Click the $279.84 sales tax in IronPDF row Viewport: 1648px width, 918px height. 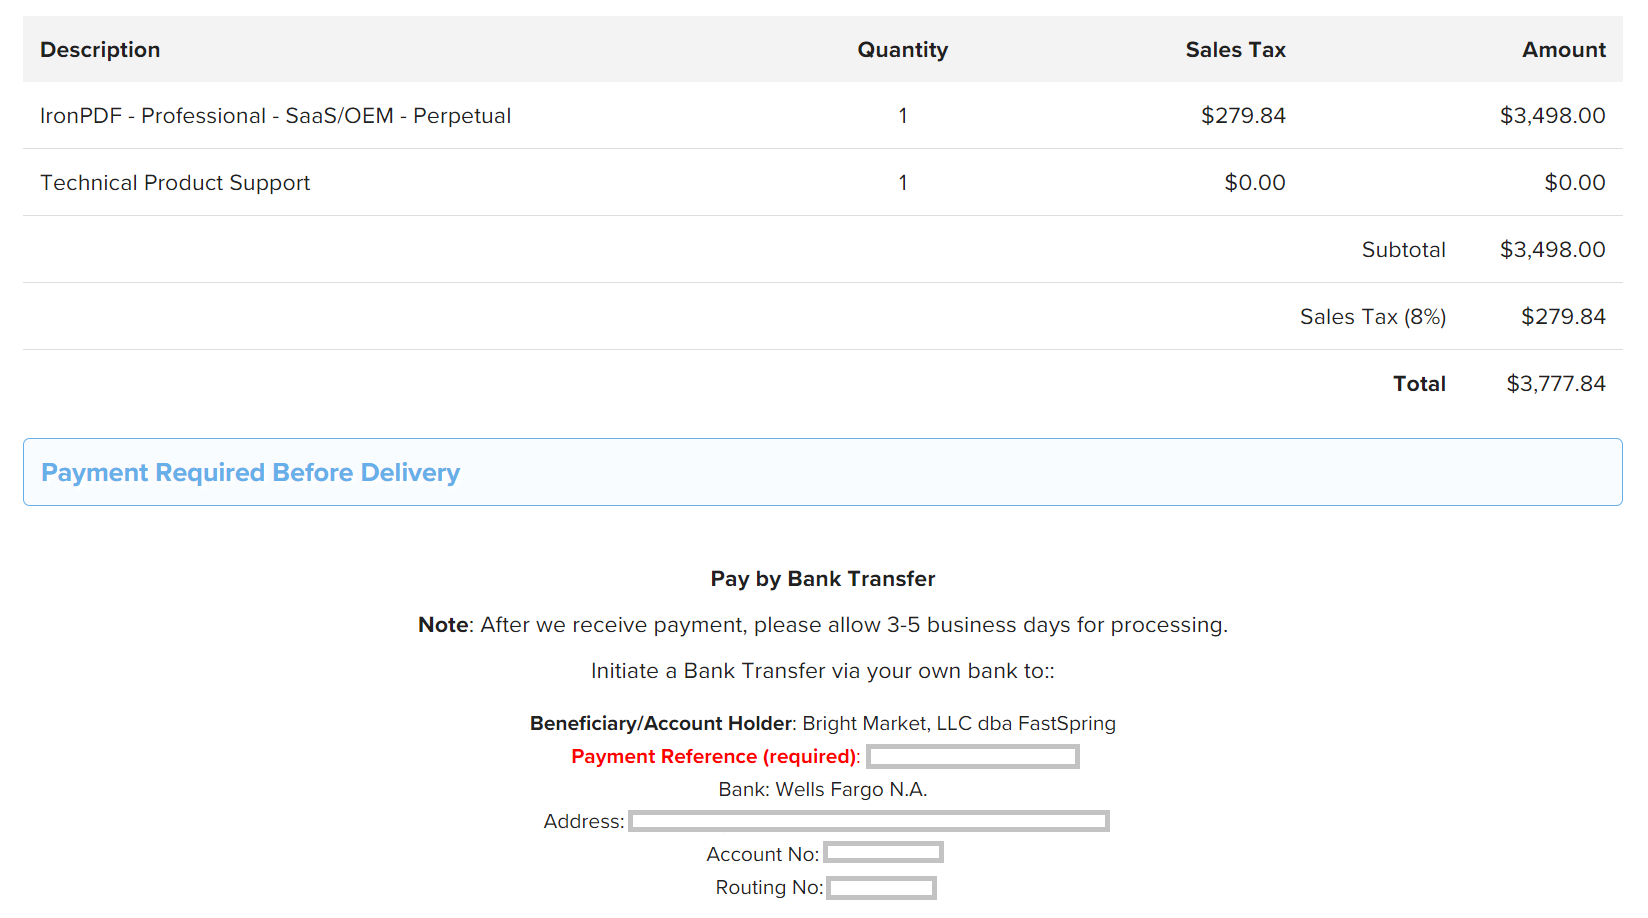pyautogui.click(x=1243, y=116)
